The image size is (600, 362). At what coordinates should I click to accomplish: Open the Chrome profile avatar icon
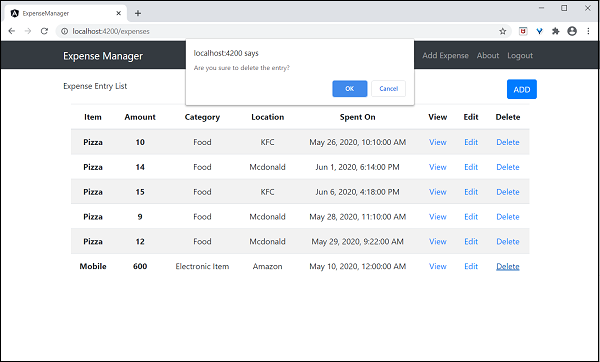tap(572, 31)
